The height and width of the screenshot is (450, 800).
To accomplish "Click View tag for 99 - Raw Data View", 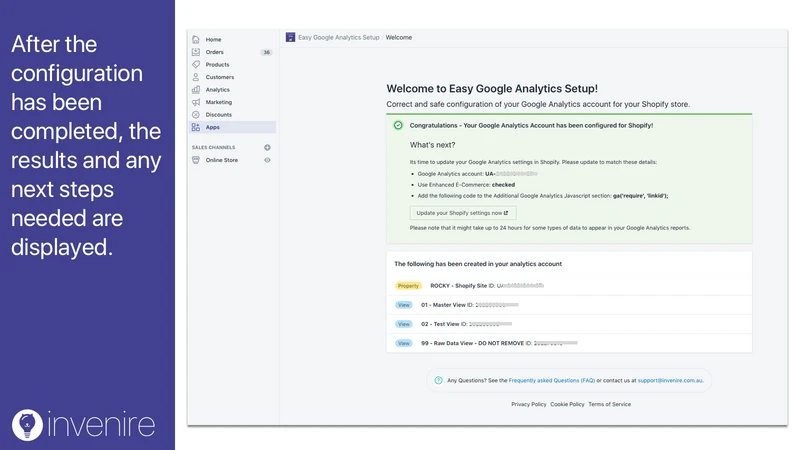I will point(404,343).
